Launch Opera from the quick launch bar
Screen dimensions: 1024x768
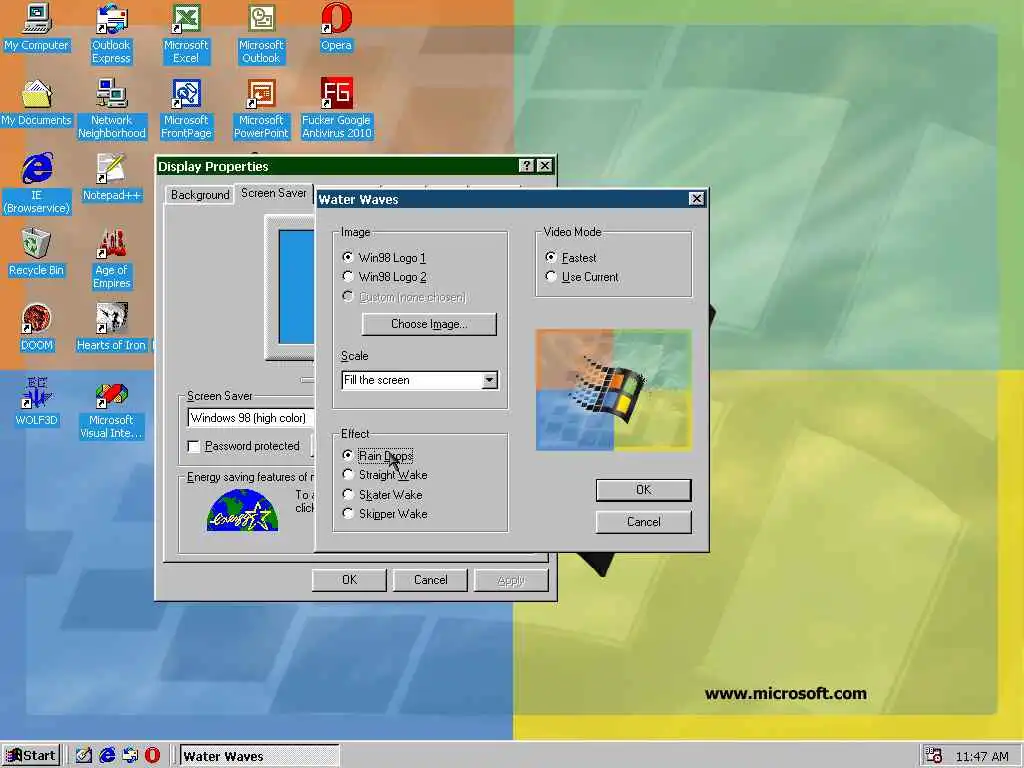(x=152, y=756)
